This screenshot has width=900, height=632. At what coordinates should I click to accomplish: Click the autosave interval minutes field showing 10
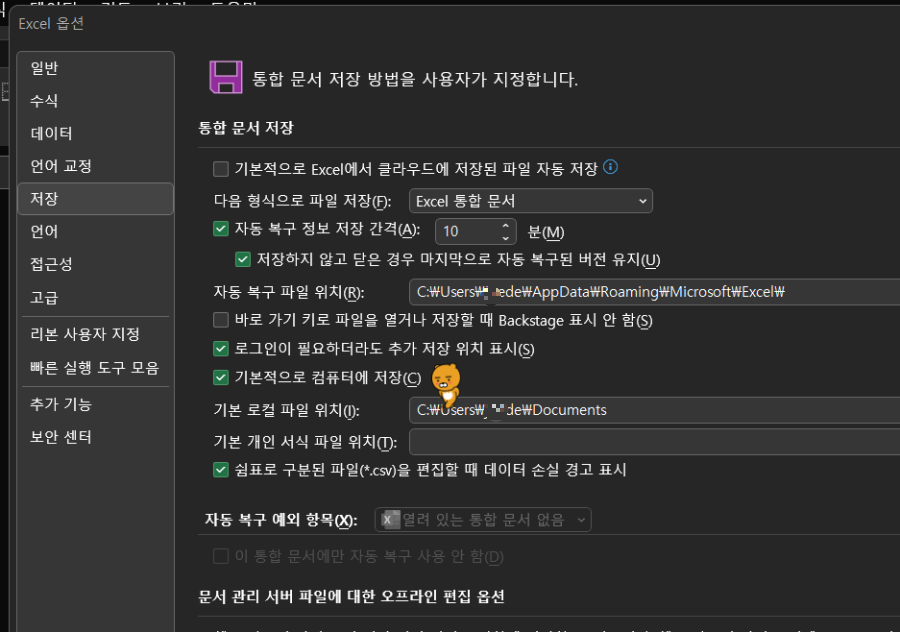point(467,231)
